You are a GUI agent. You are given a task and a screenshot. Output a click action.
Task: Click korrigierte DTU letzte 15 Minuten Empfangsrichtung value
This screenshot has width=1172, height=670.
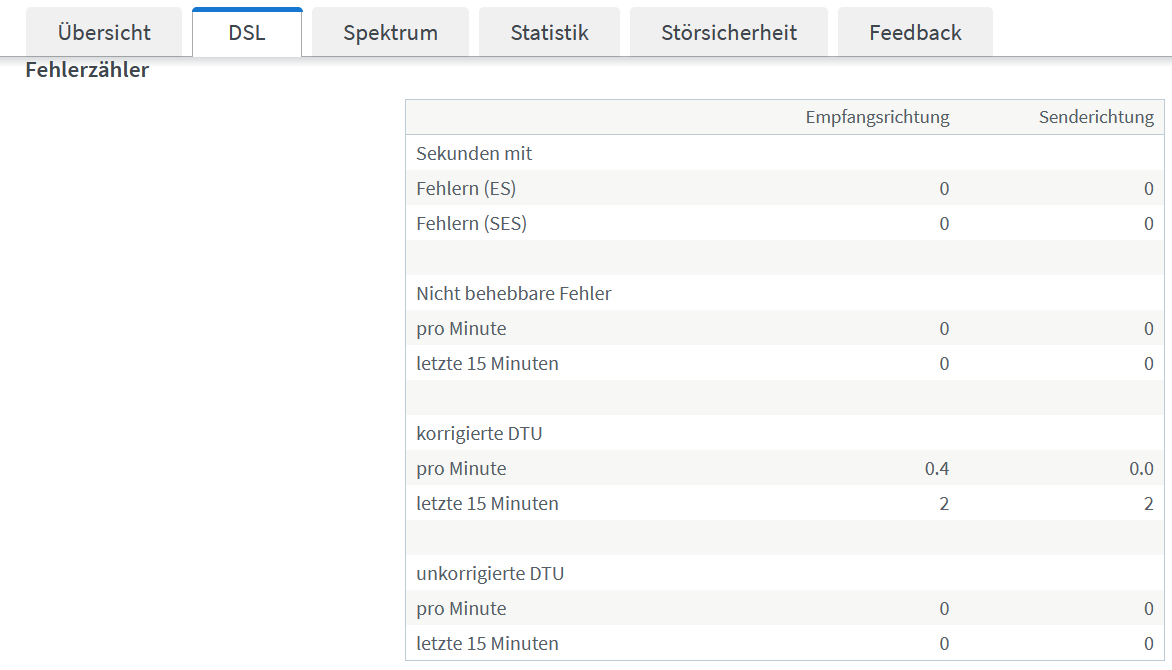[944, 504]
